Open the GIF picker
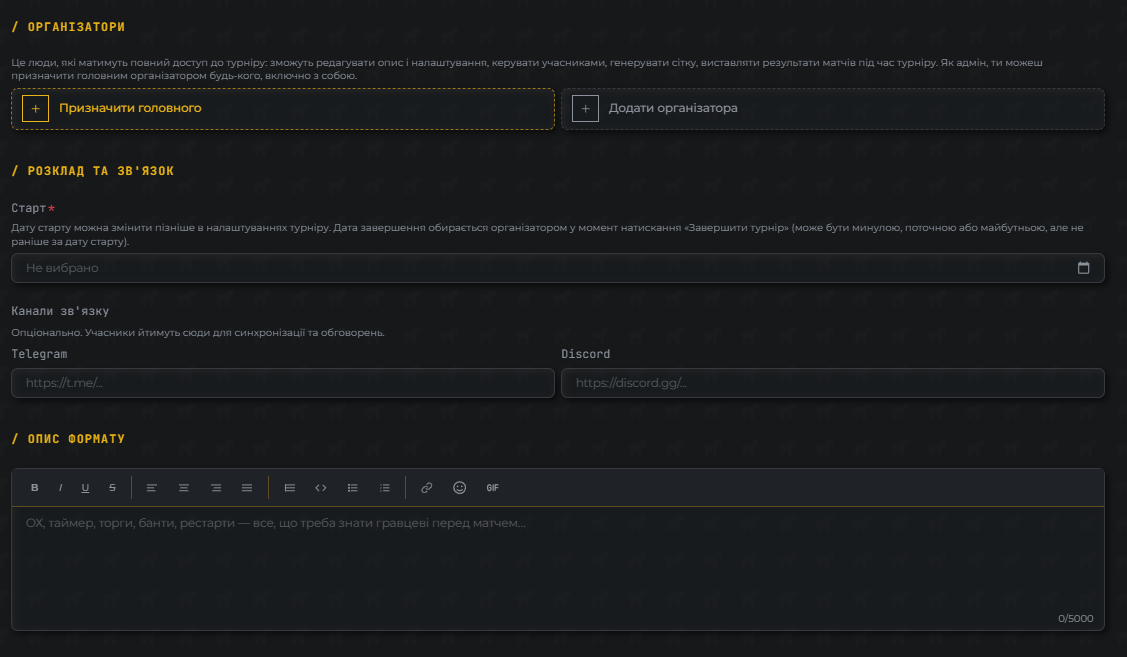Screen dimensions: 1127x657 [x=492, y=487]
